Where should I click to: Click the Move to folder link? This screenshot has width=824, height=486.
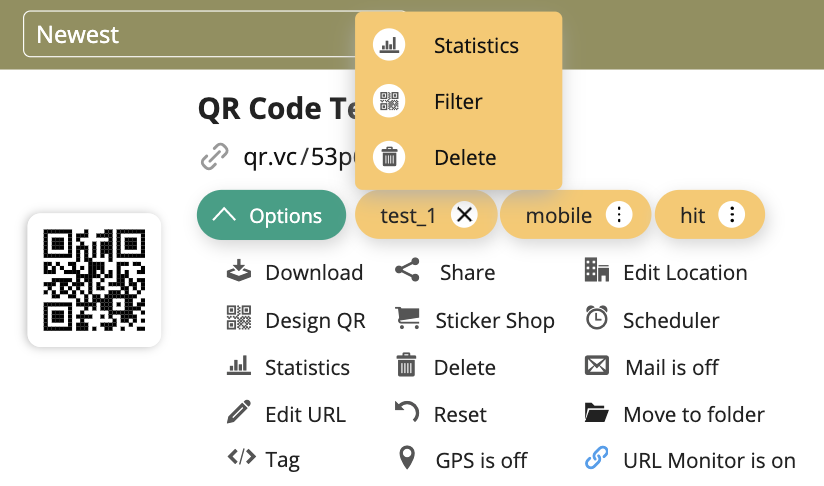pos(693,414)
